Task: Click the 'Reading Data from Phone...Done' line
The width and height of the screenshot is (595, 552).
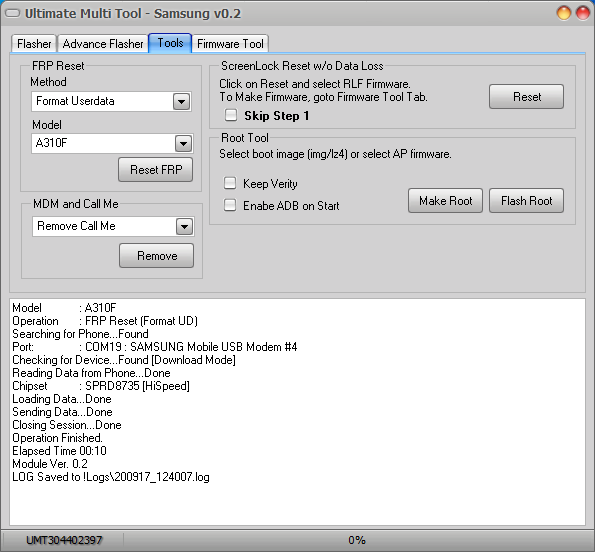Action: [x=91, y=373]
